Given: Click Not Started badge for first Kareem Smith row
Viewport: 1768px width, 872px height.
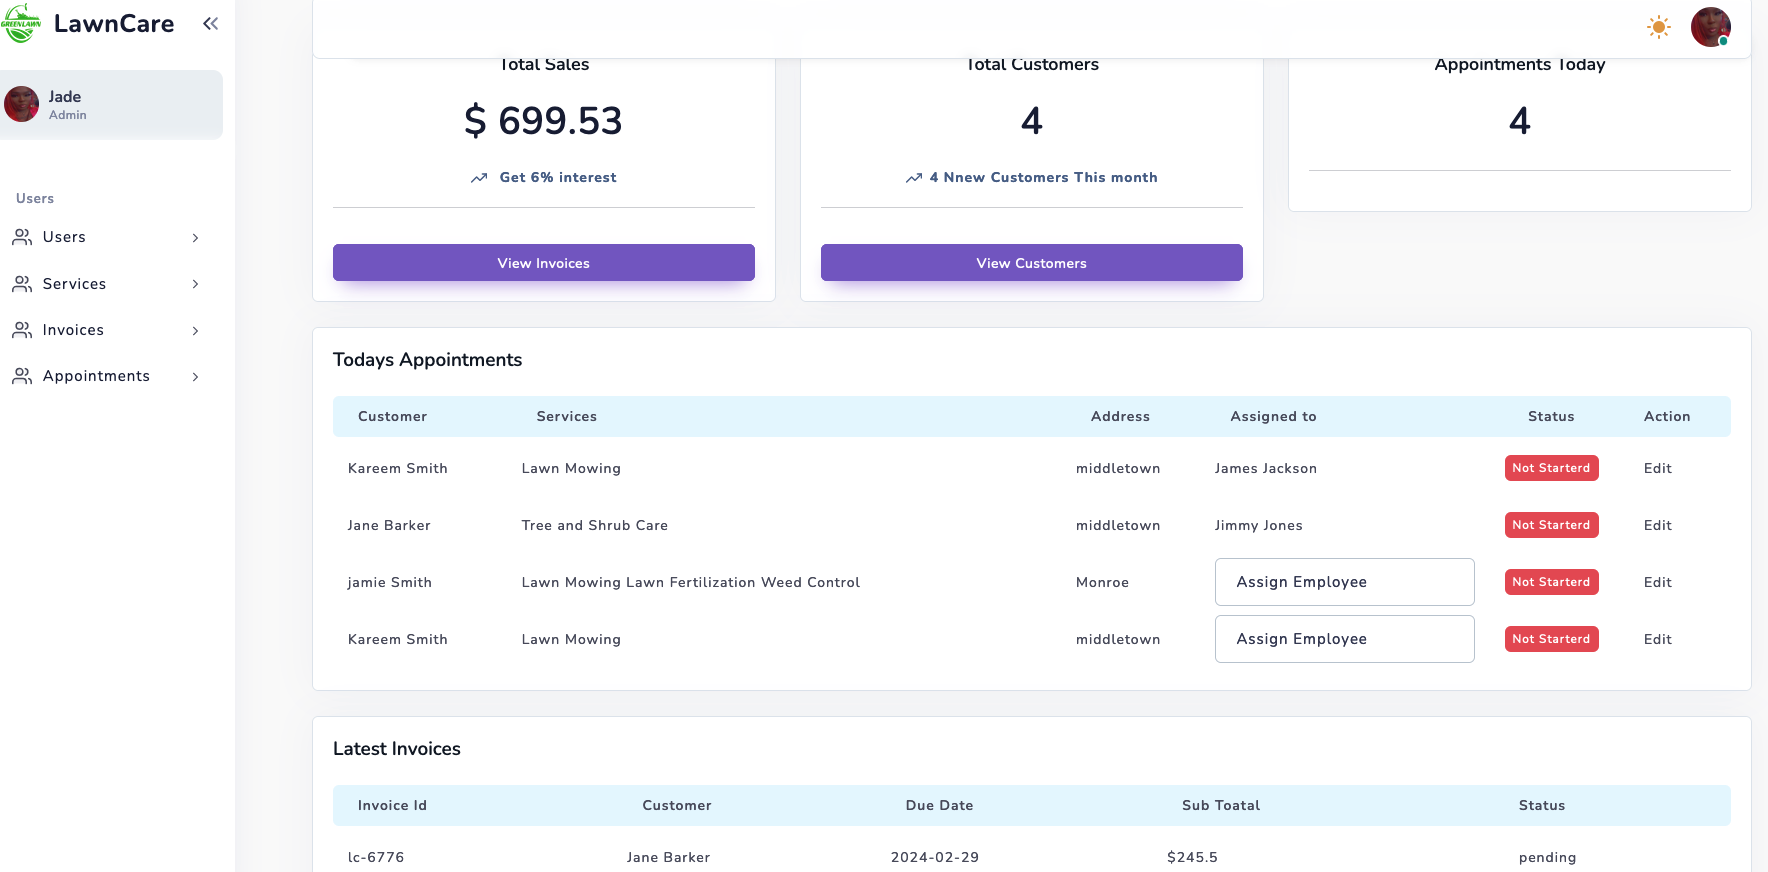Looking at the screenshot, I should (x=1551, y=468).
